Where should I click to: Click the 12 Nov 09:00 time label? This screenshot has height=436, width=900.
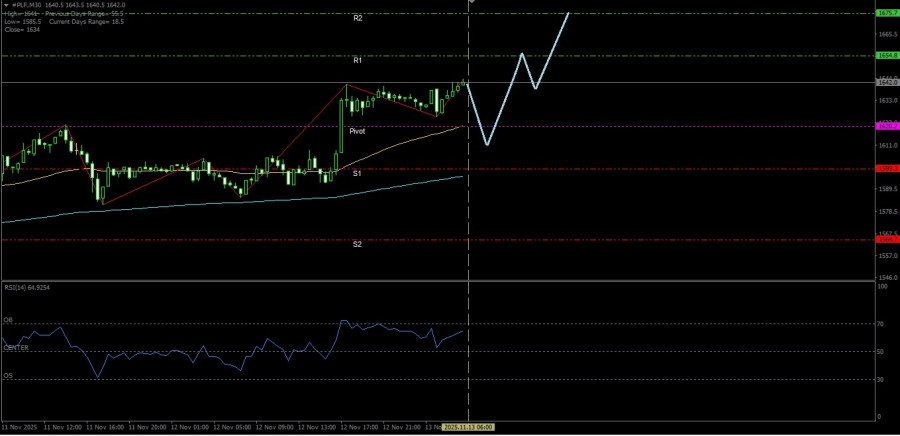[x=273, y=427]
